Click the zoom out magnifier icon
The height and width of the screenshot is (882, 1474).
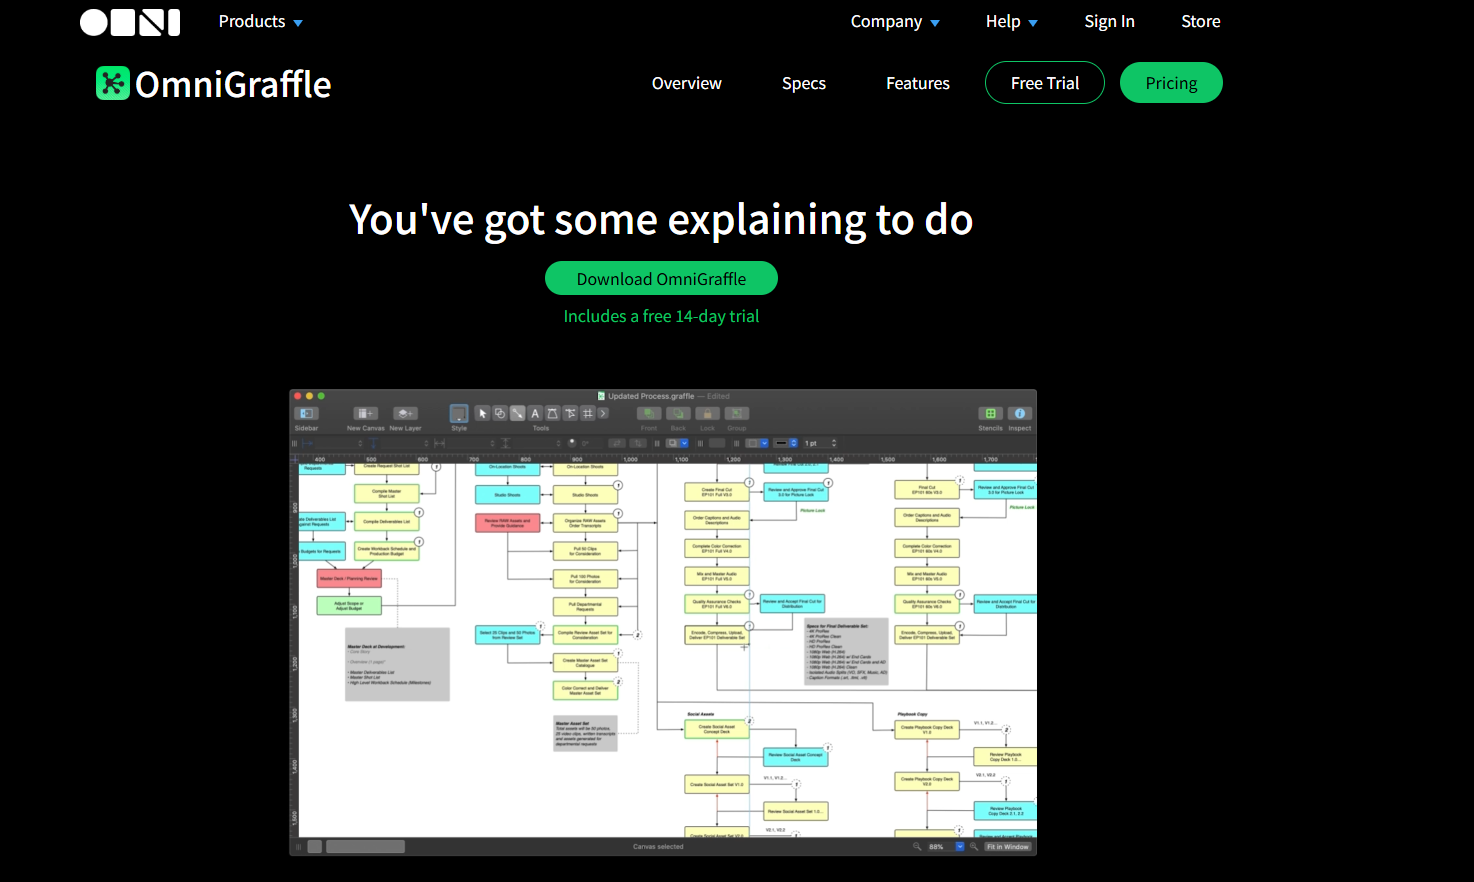(916, 846)
